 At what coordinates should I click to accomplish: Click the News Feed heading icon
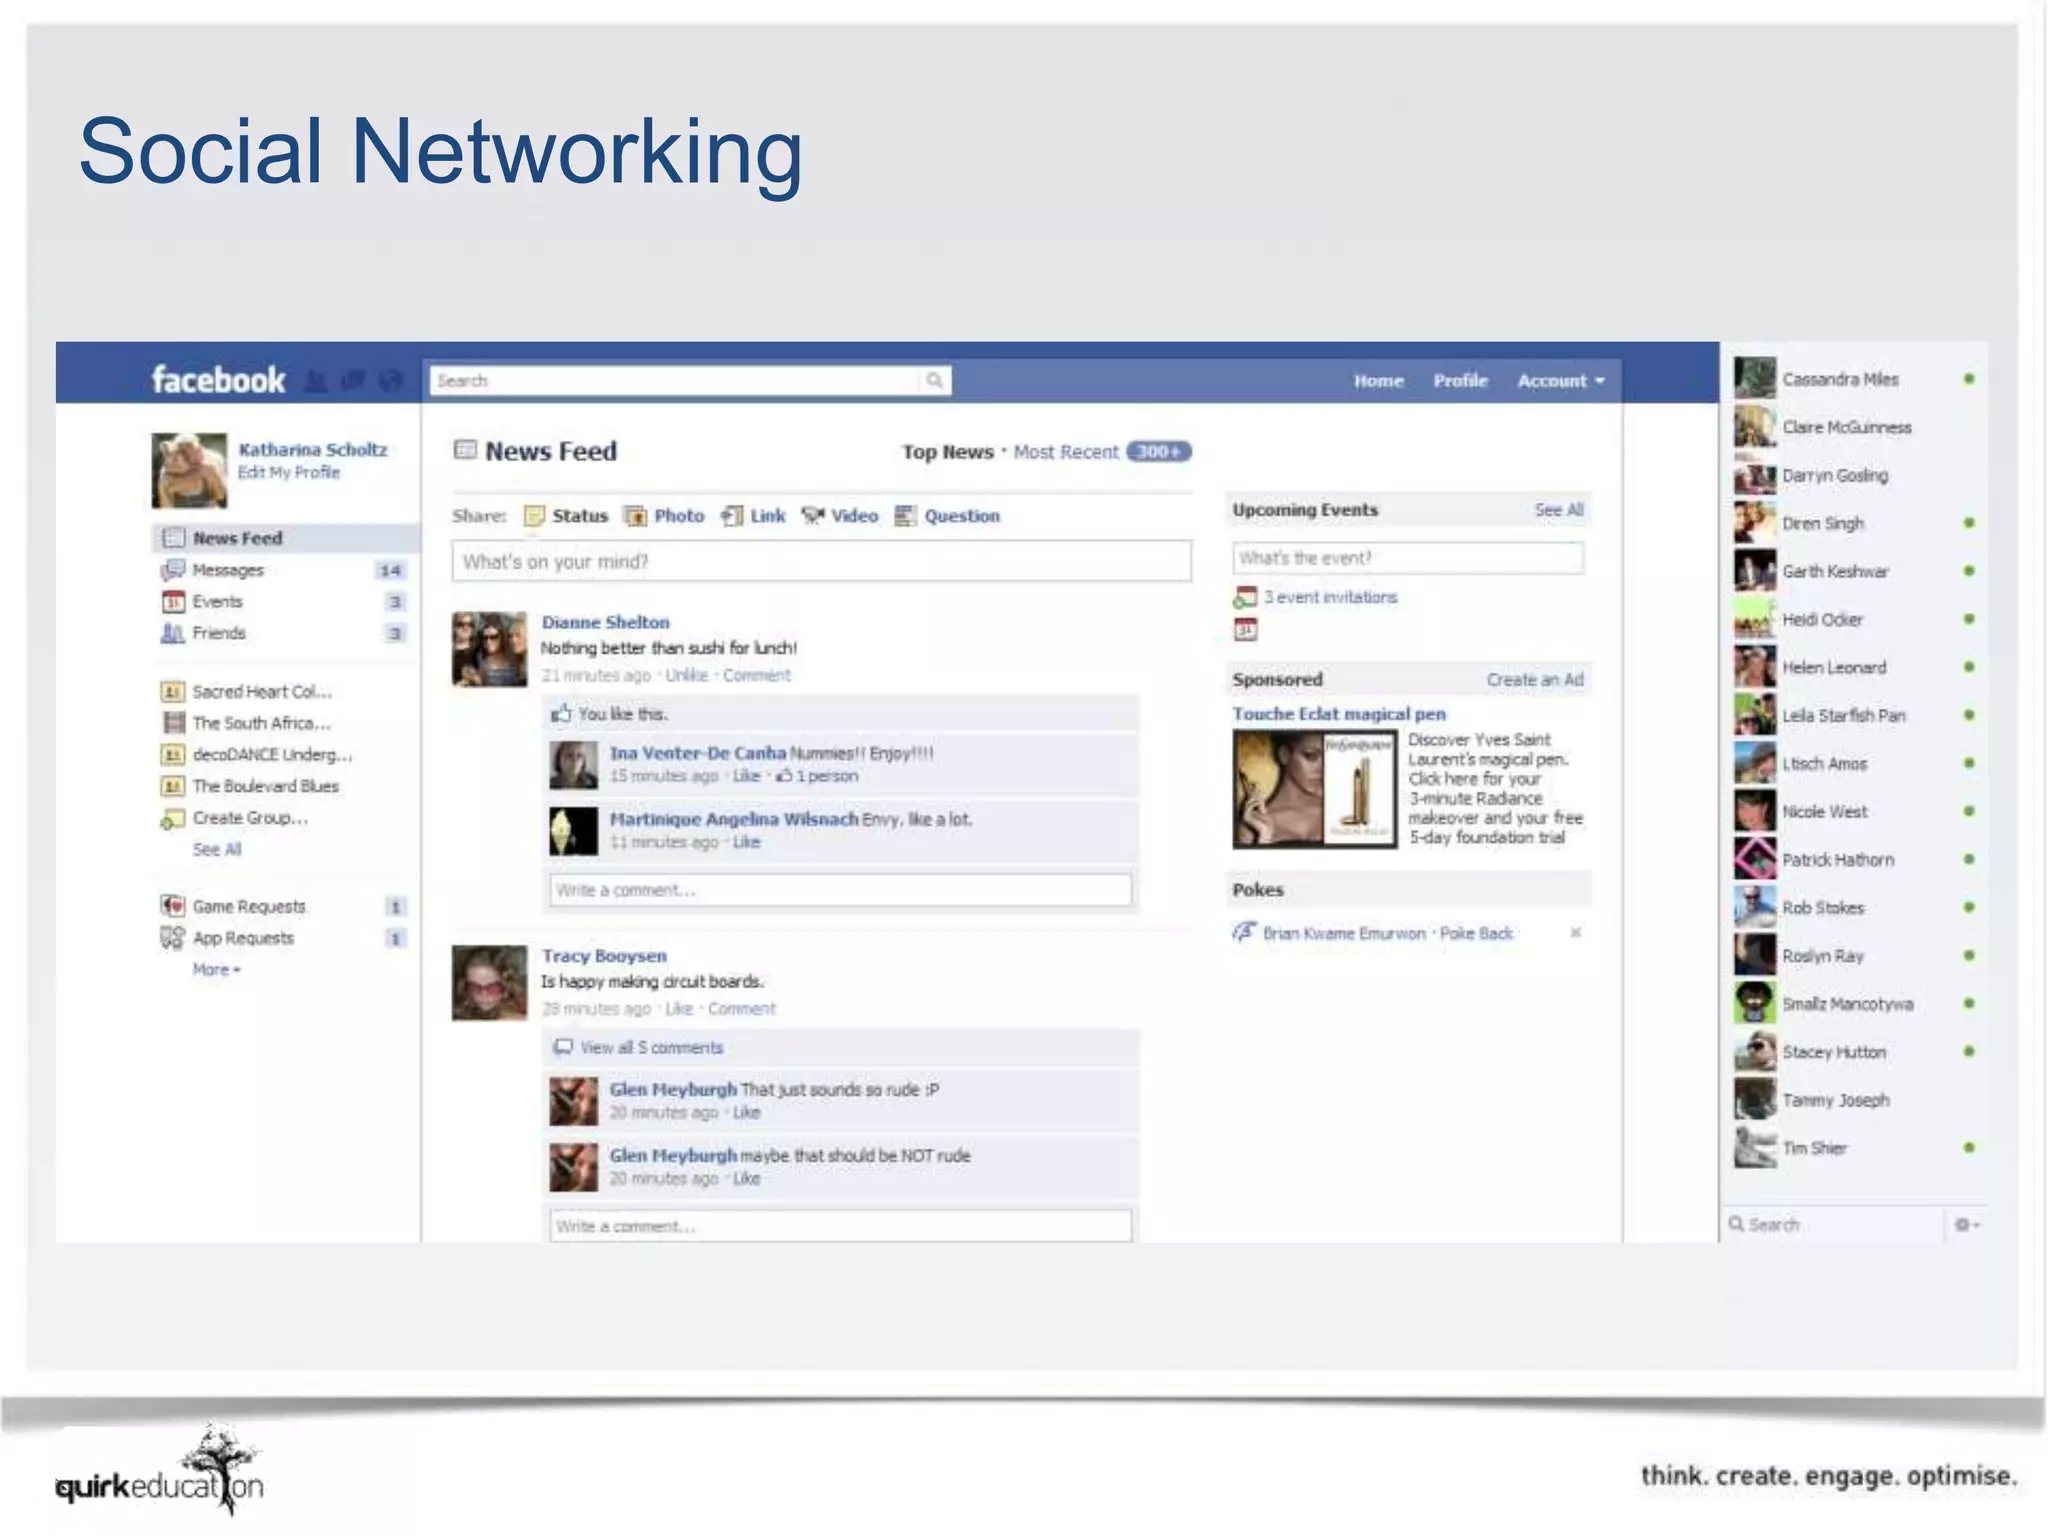click(465, 450)
